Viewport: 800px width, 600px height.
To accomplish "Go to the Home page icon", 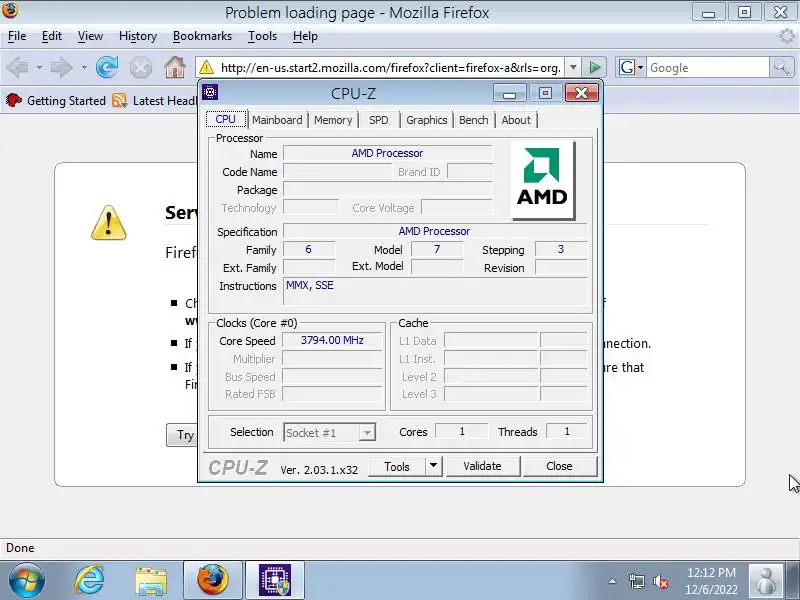I will (x=174, y=67).
